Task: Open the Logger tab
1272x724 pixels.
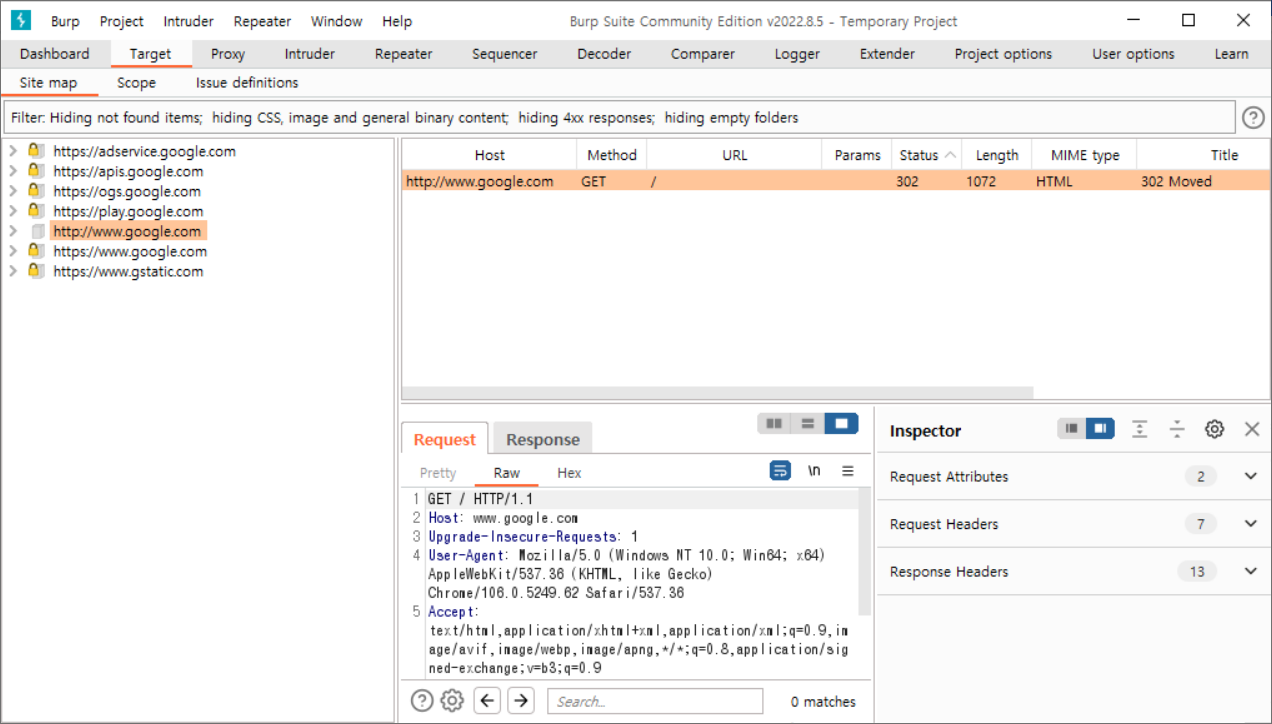Action: [797, 54]
